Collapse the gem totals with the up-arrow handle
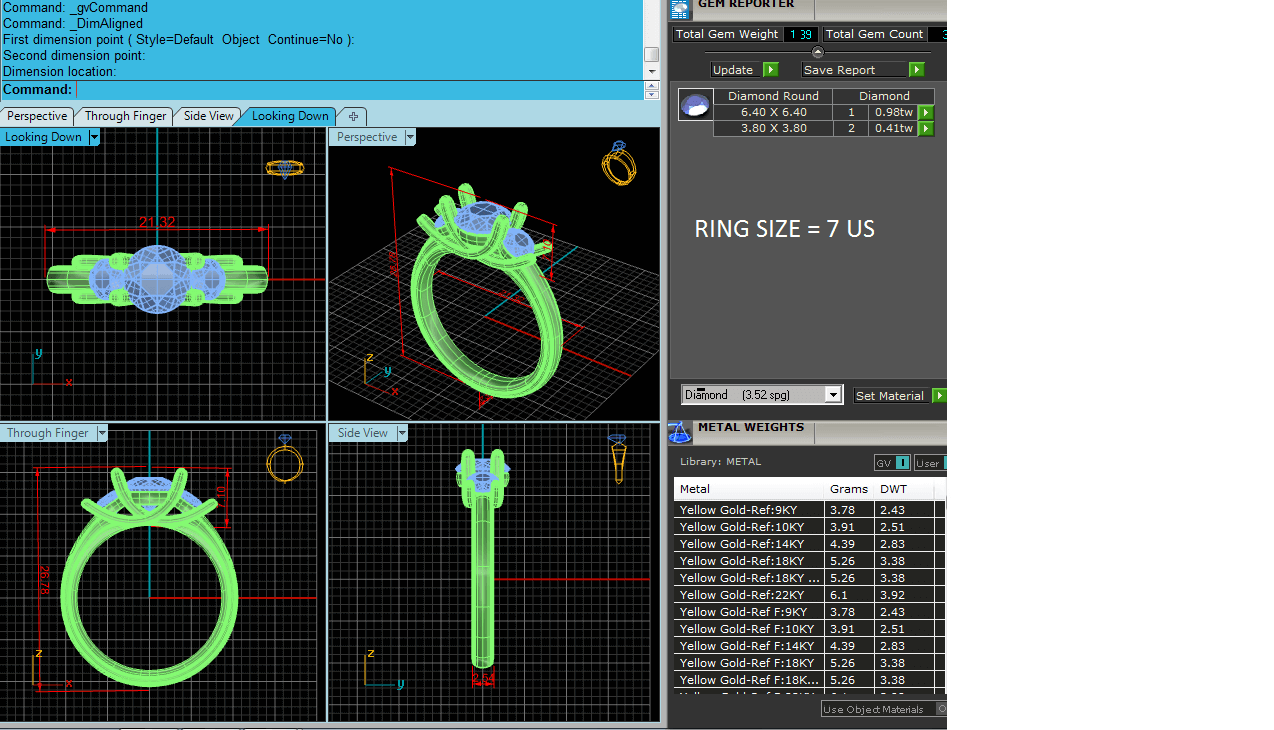Screen dimensions: 1274x730 point(818,53)
